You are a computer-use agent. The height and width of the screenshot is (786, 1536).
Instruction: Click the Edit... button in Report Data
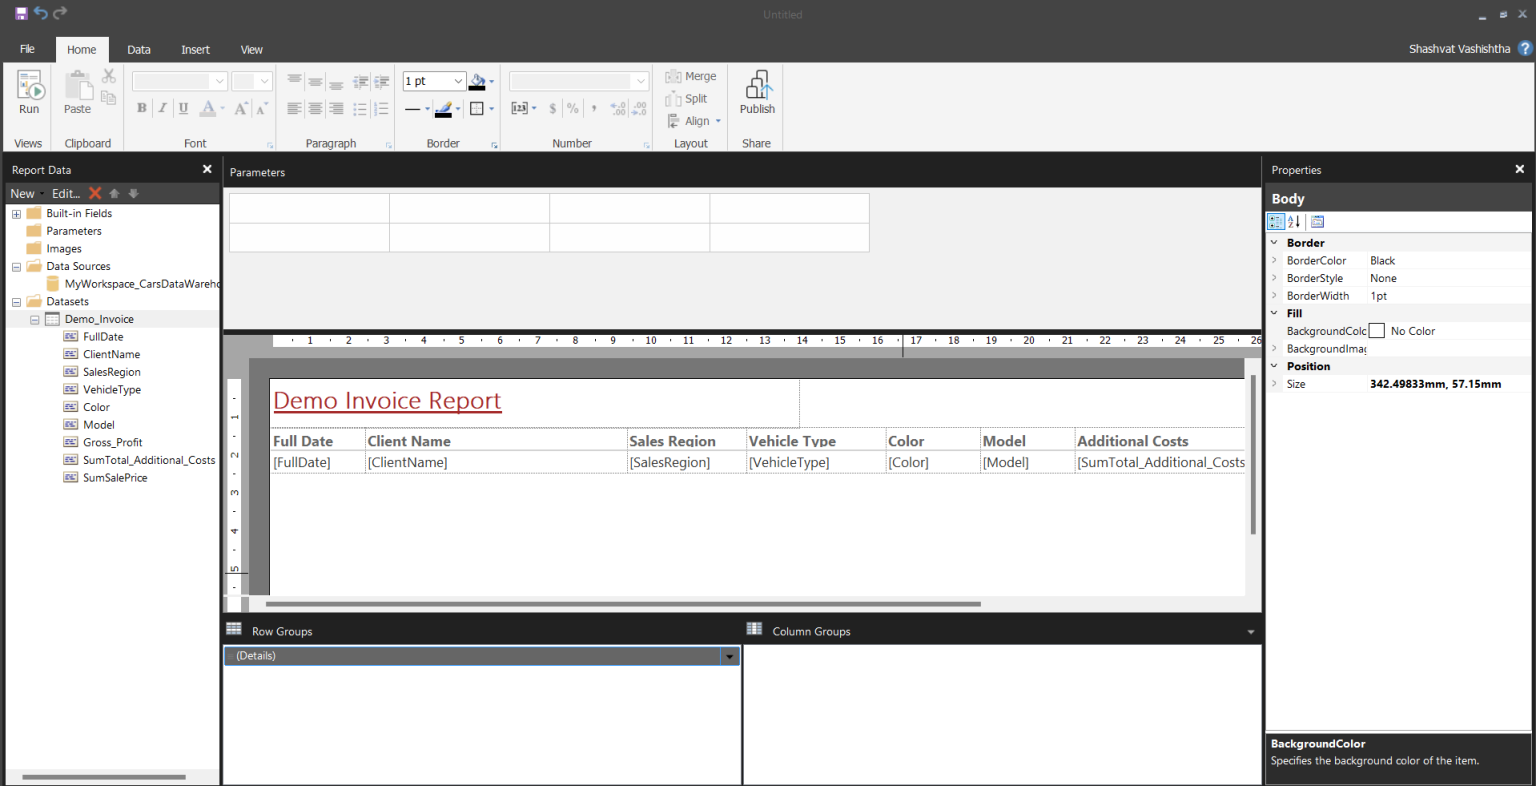(x=65, y=193)
